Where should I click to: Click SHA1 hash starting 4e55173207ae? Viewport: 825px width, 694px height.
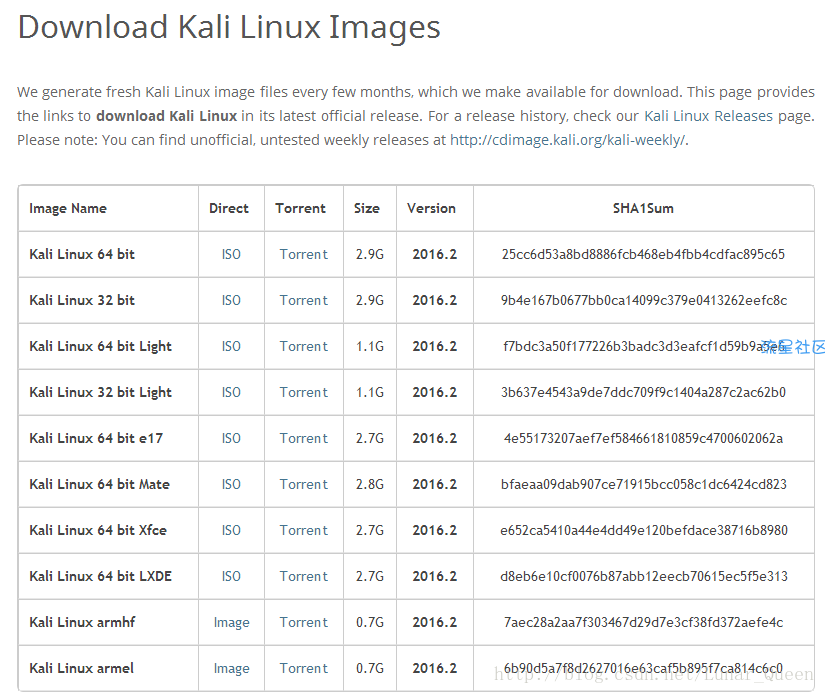pyautogui.click(x=643, y=438)
